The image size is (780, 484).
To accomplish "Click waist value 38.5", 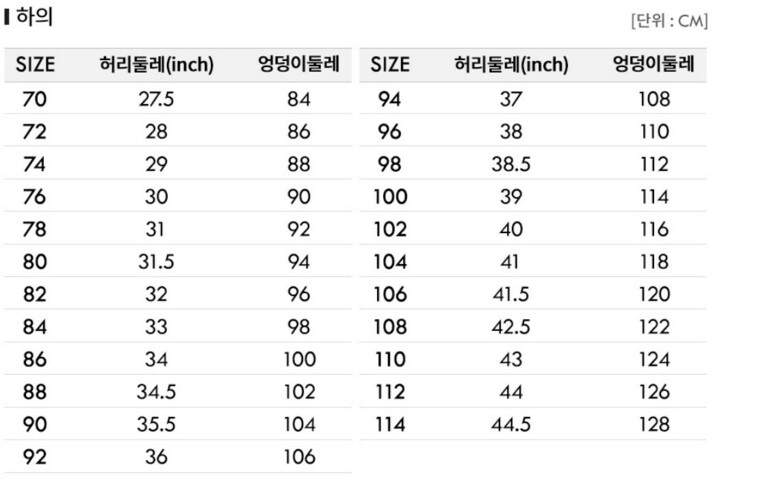I will click(x=511, y=164).
